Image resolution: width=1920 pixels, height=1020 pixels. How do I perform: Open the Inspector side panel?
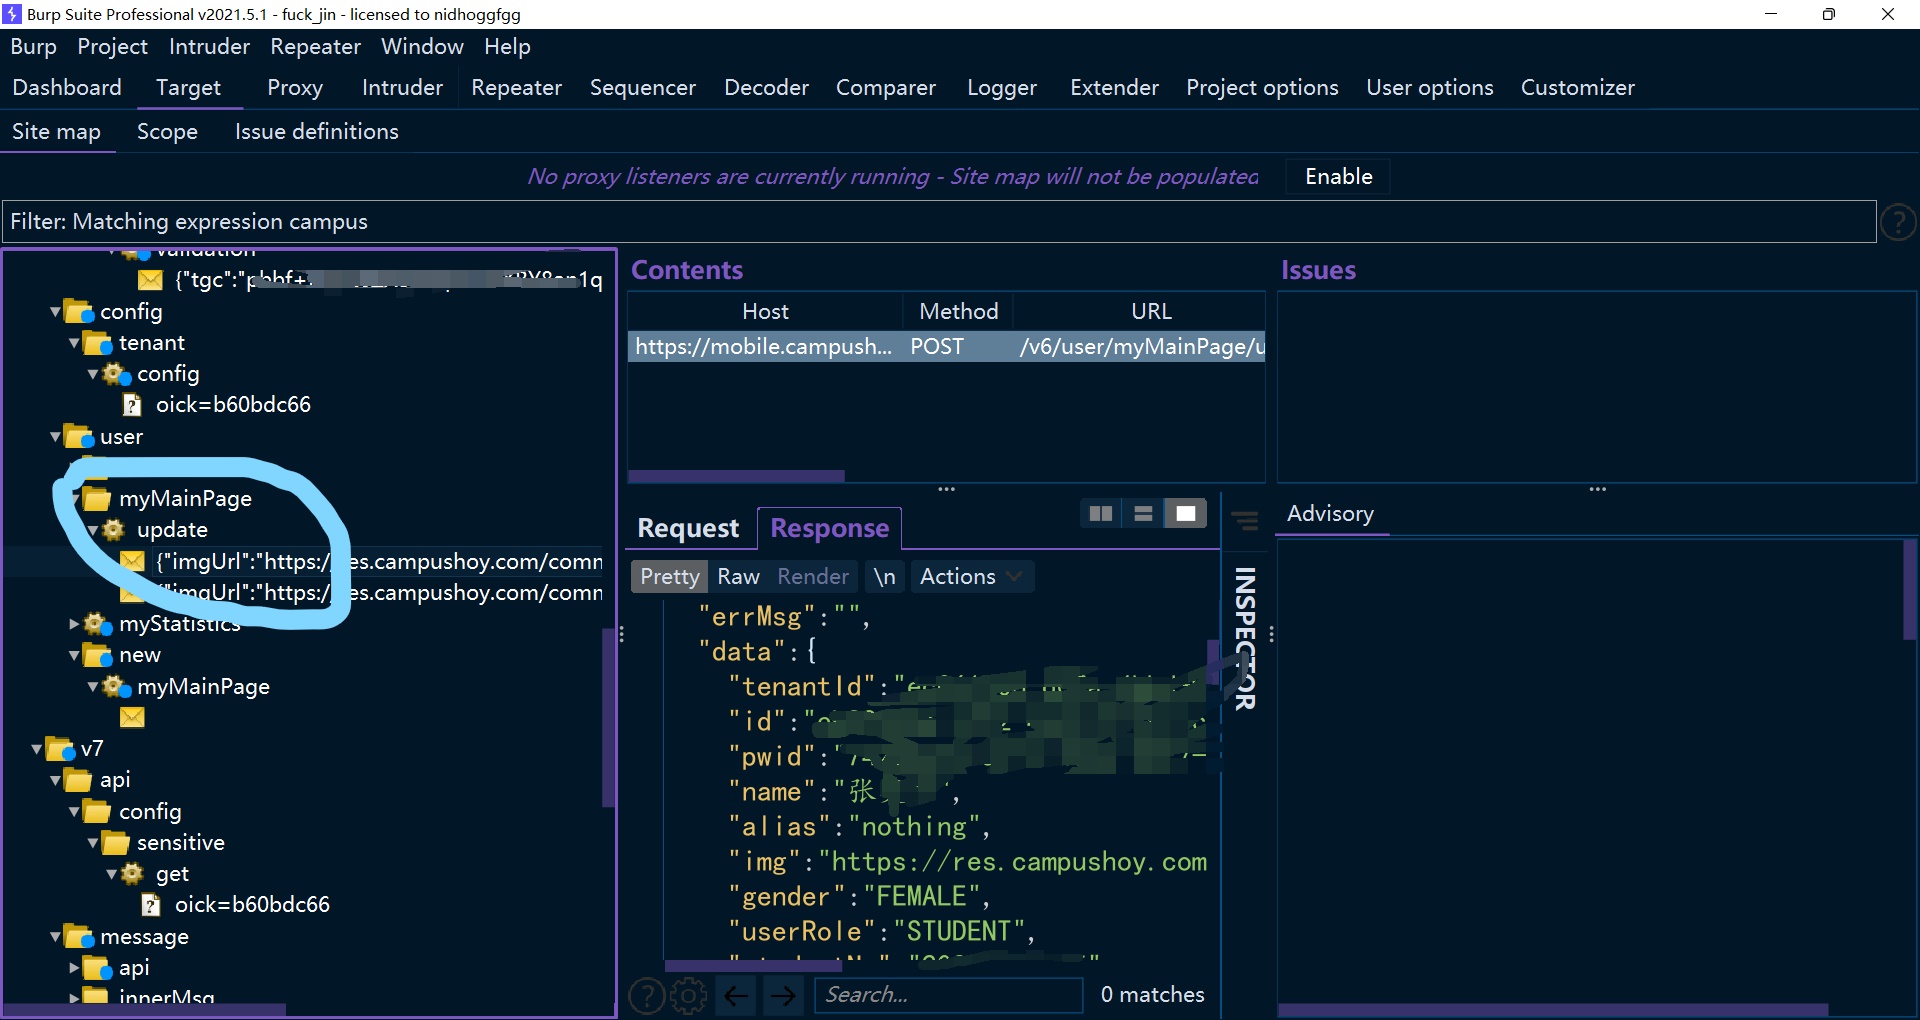(x=1243, y=640)
